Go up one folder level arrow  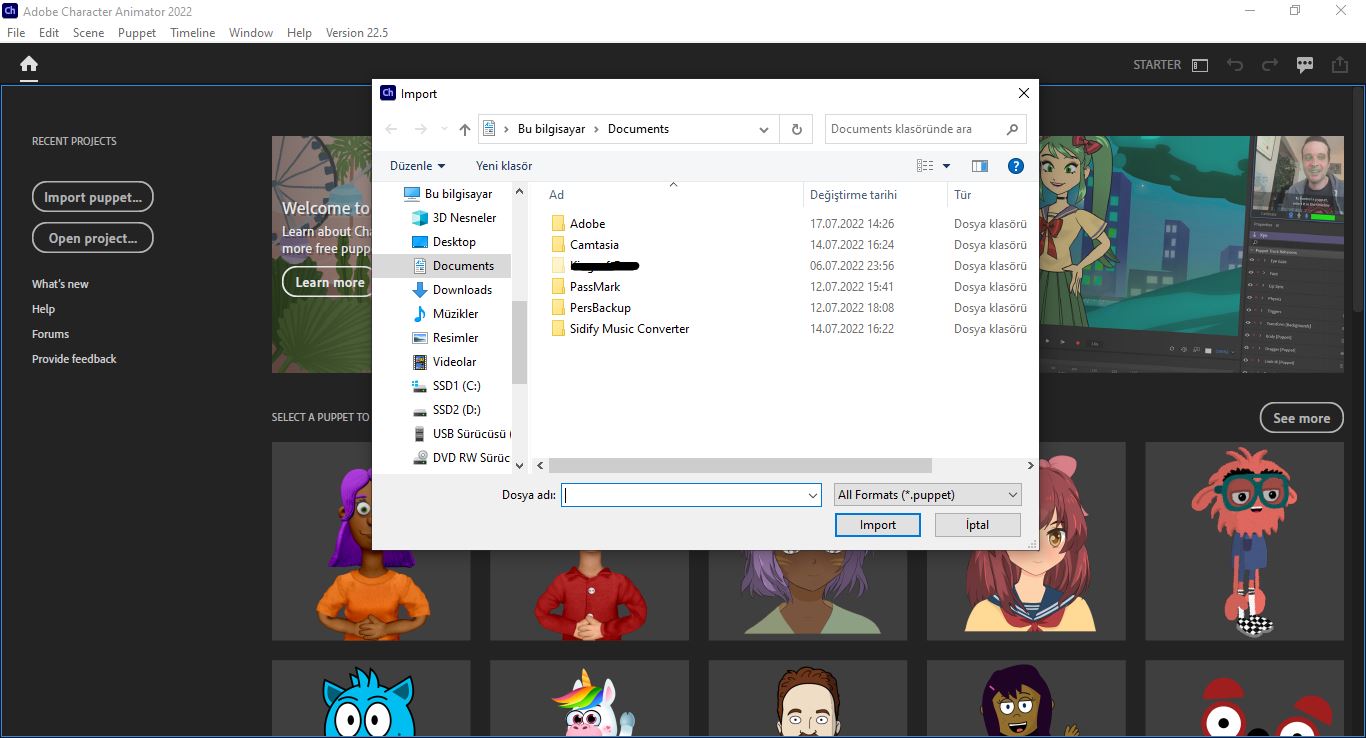click(x=465, y=129)
